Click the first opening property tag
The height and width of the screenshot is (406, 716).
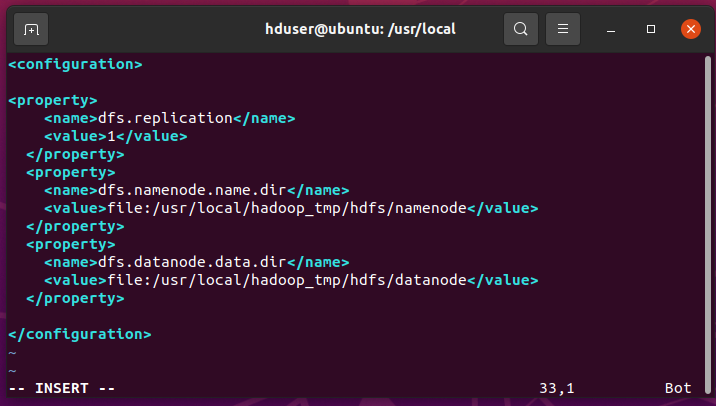53,100
